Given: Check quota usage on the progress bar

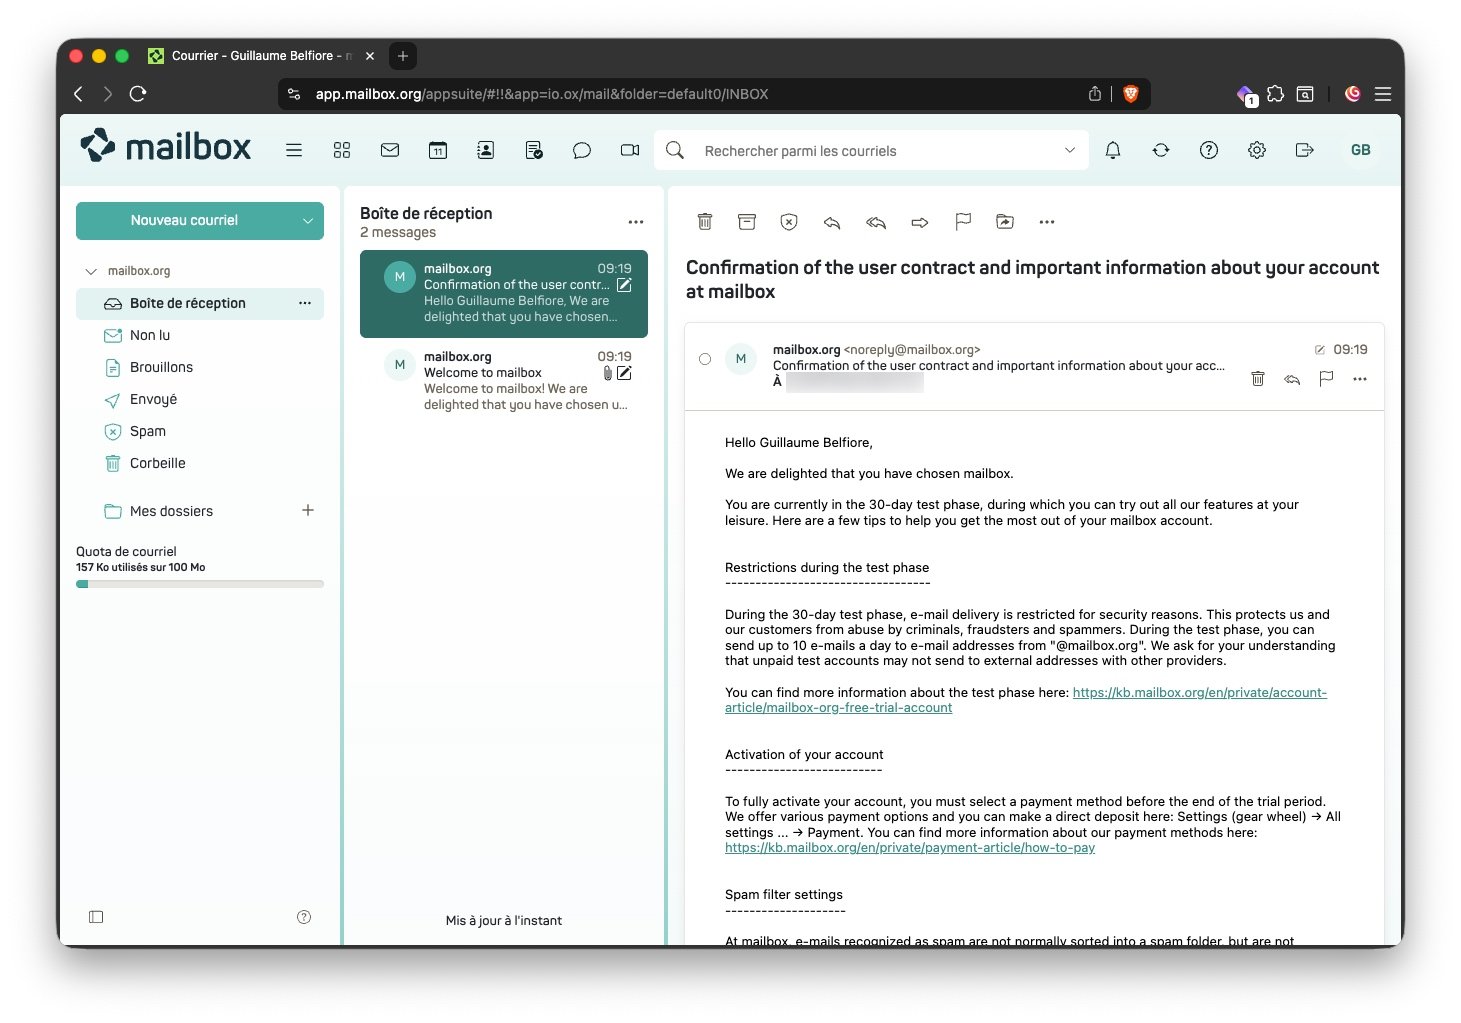Looking at the screenshot, I should (199, 583).
